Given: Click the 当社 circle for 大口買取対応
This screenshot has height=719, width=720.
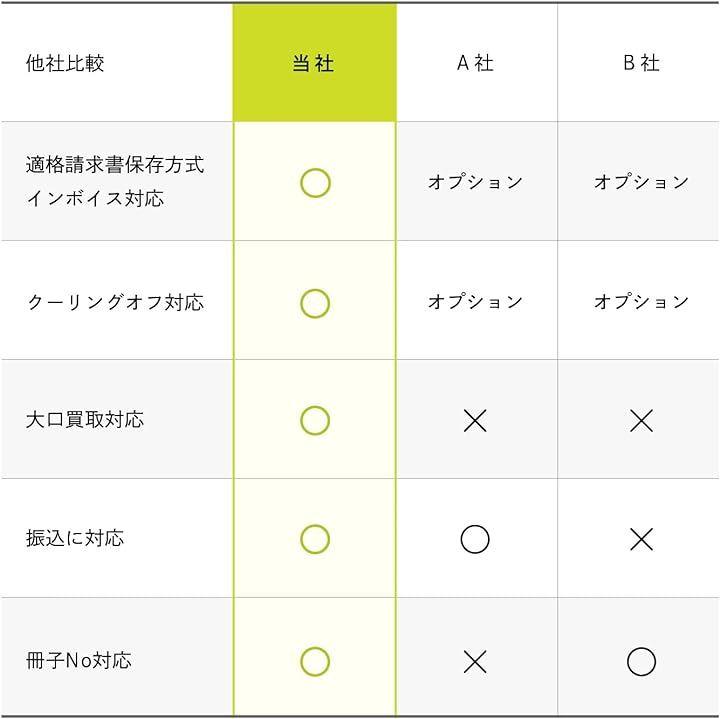Looking at the screenshot, I should pos(315,421).
